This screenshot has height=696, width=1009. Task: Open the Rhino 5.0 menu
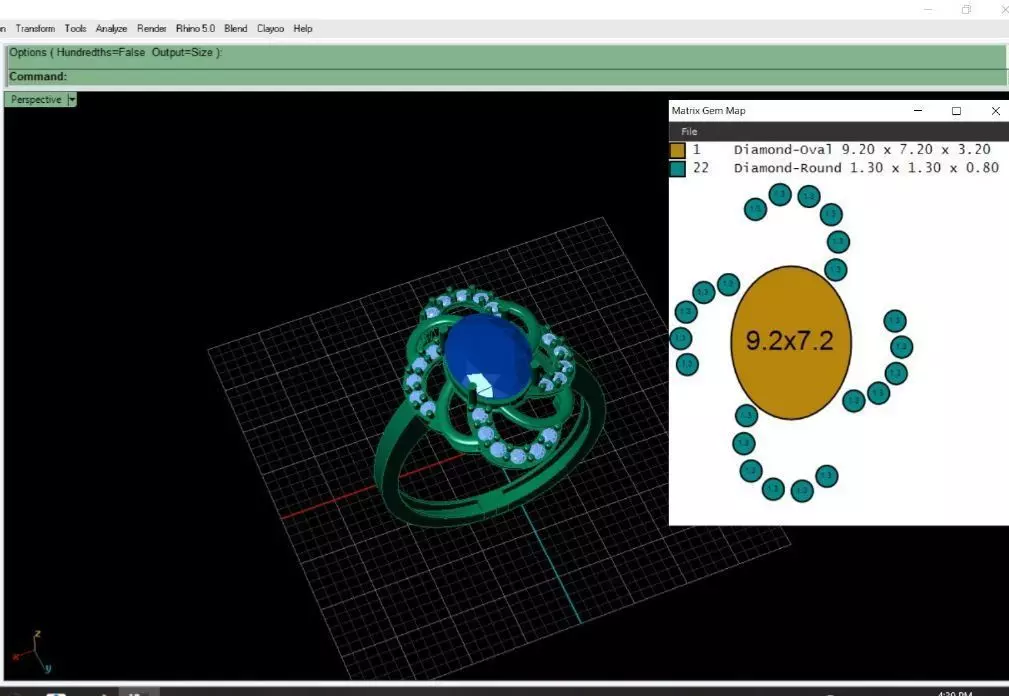pos(196,28)
